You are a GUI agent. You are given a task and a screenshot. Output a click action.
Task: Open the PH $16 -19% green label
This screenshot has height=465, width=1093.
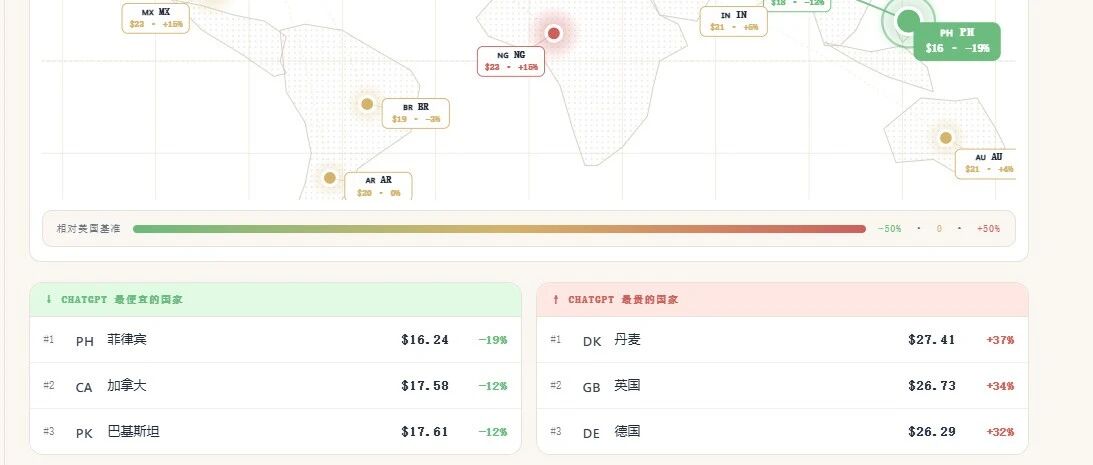click(x=957, y=41)
